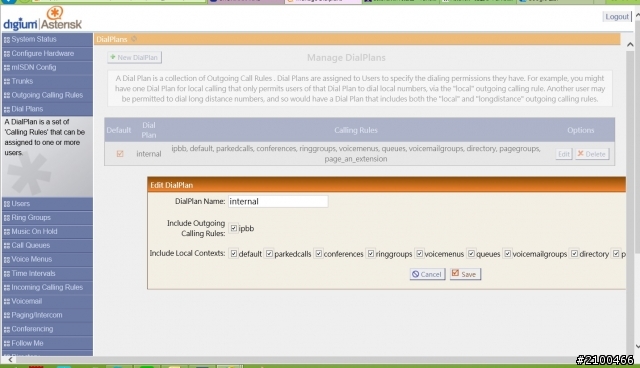
Task: Click inner page scrollbar up arrow
Action: pos(630,44)
